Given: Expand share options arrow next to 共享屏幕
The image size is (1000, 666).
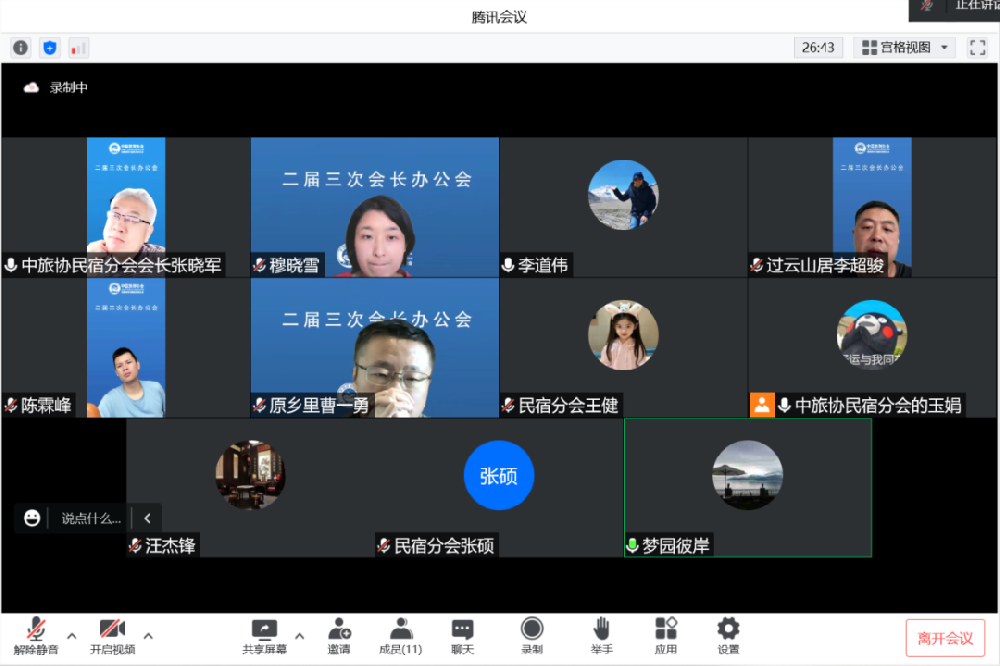Looking at the screenshot, I should click(300, 636).
